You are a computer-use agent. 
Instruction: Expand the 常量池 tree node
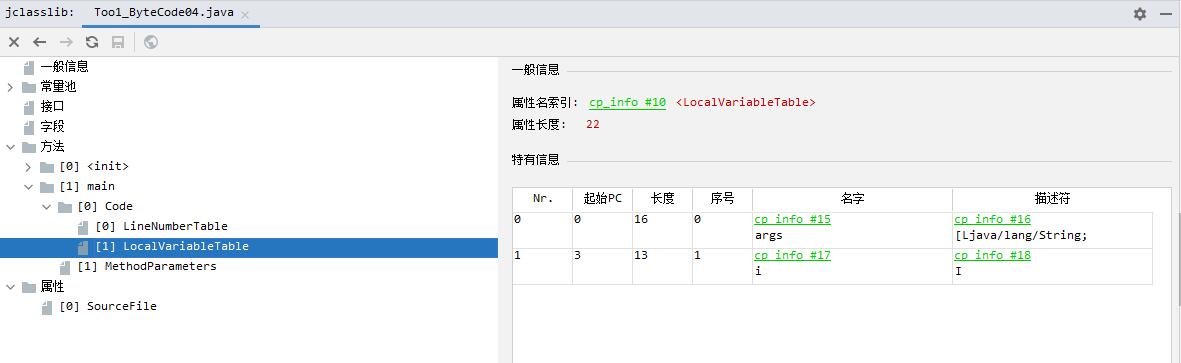10,87
